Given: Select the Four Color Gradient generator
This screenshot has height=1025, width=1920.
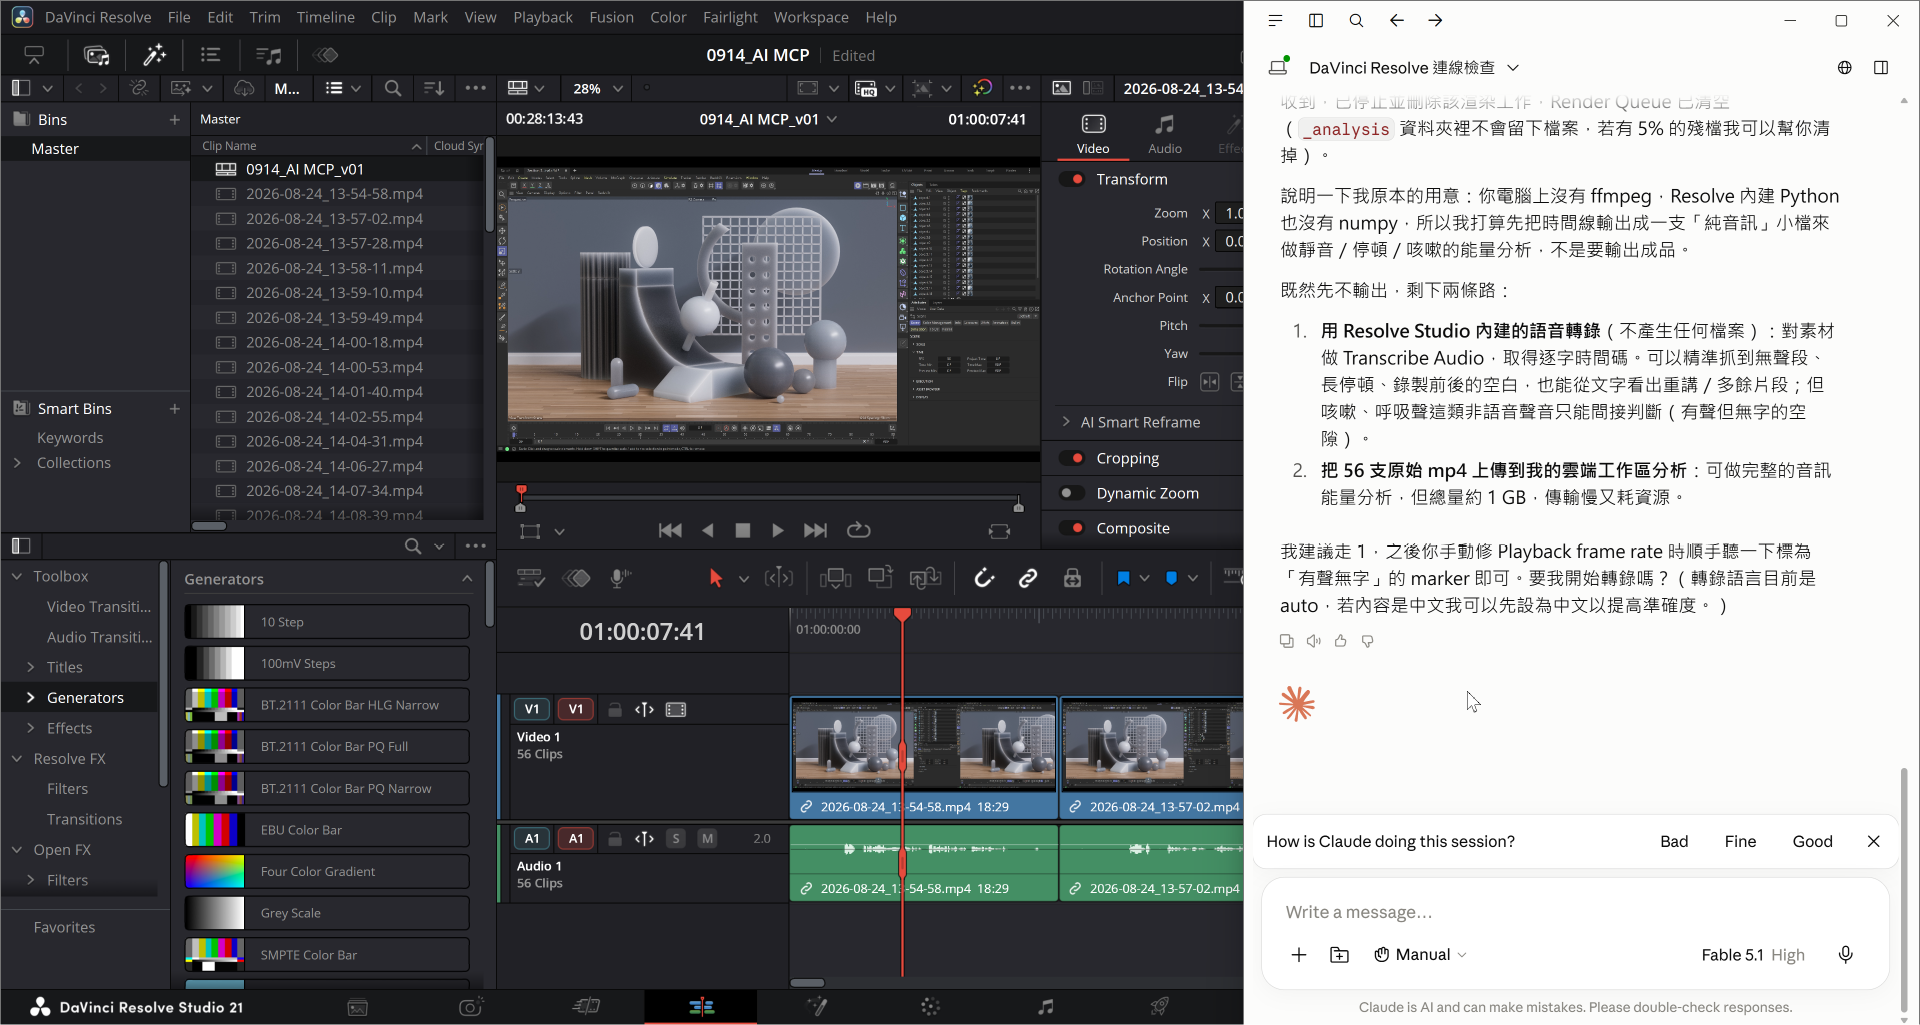Looking at the screenshot, I should pos(327,871).
